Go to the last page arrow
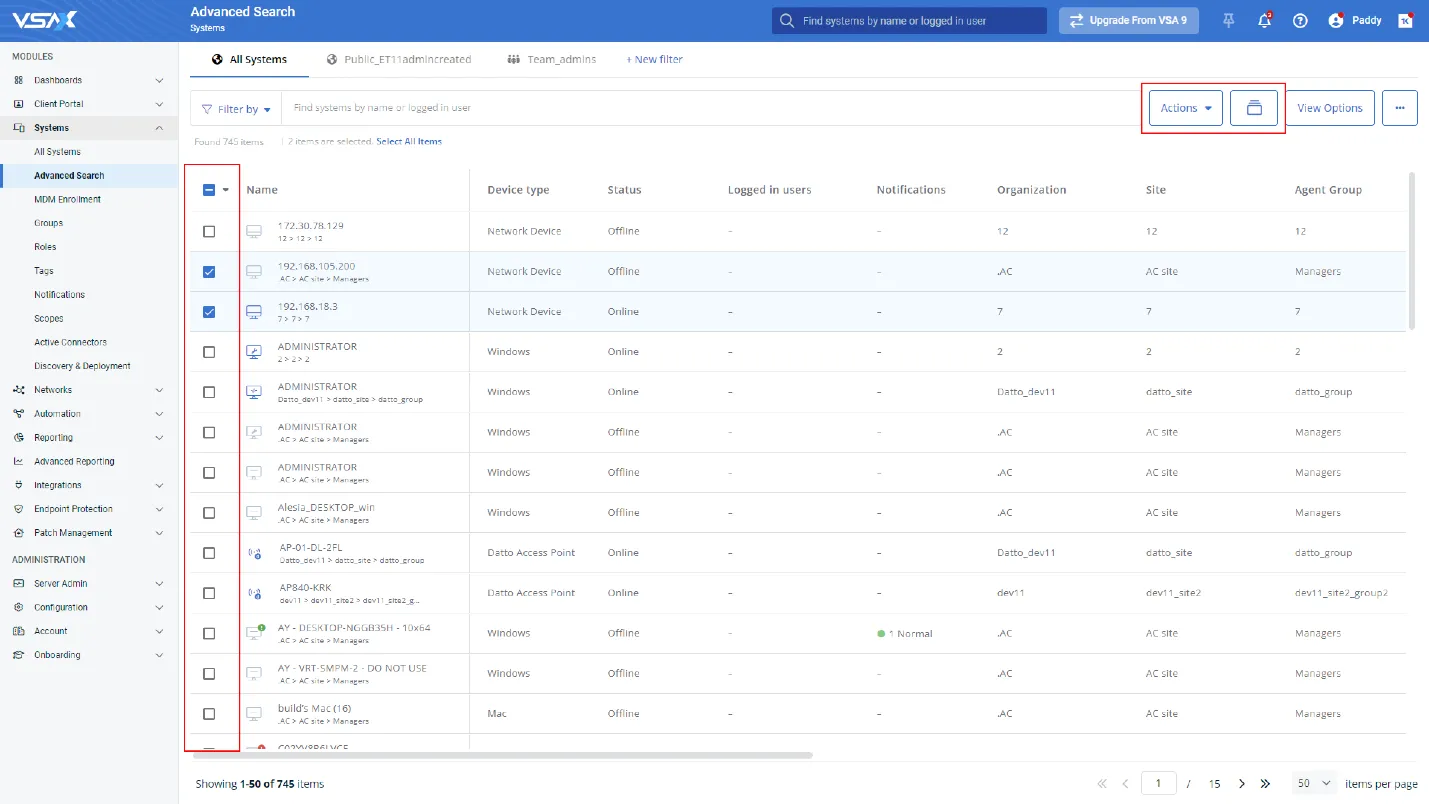1429x804 pixels. coord(1265,784)
